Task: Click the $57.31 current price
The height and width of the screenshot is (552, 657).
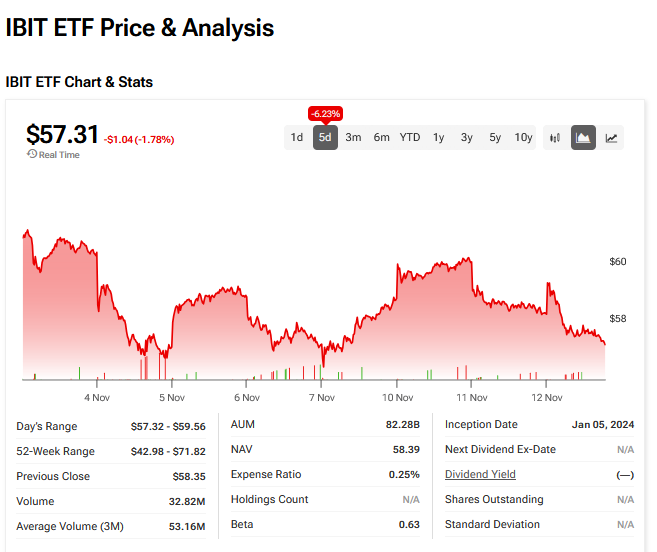Action: pyautogui.click(x=62, y=134)
